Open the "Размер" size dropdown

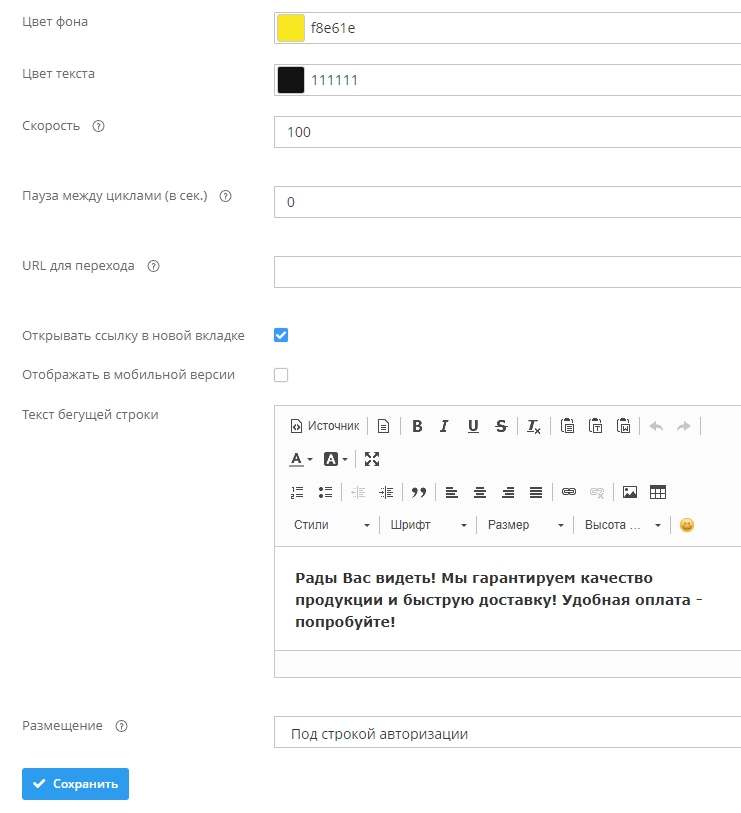[525, 525]
